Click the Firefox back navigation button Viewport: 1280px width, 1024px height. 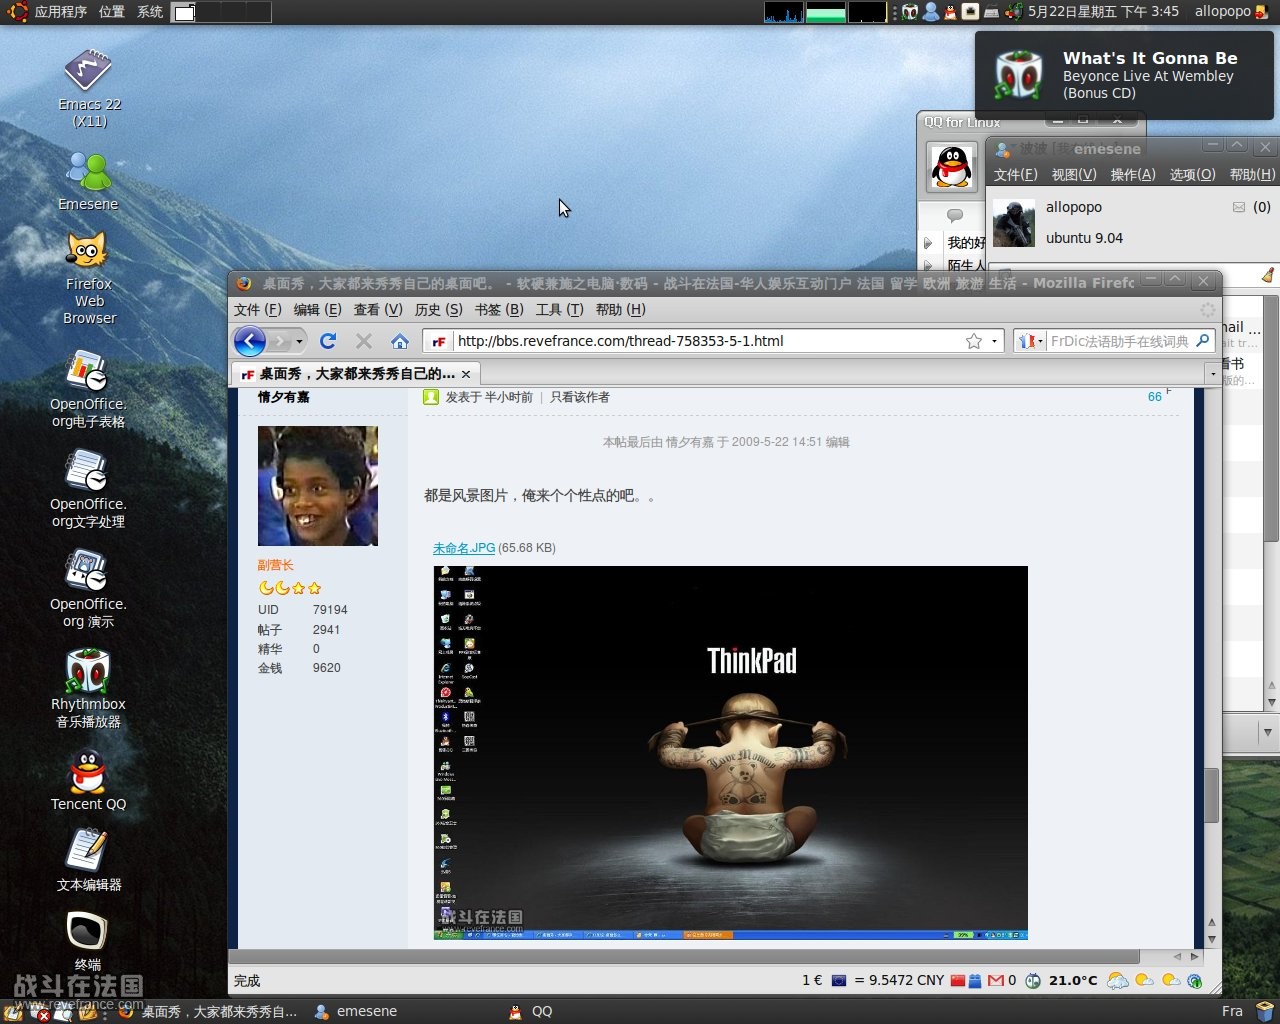250,341
